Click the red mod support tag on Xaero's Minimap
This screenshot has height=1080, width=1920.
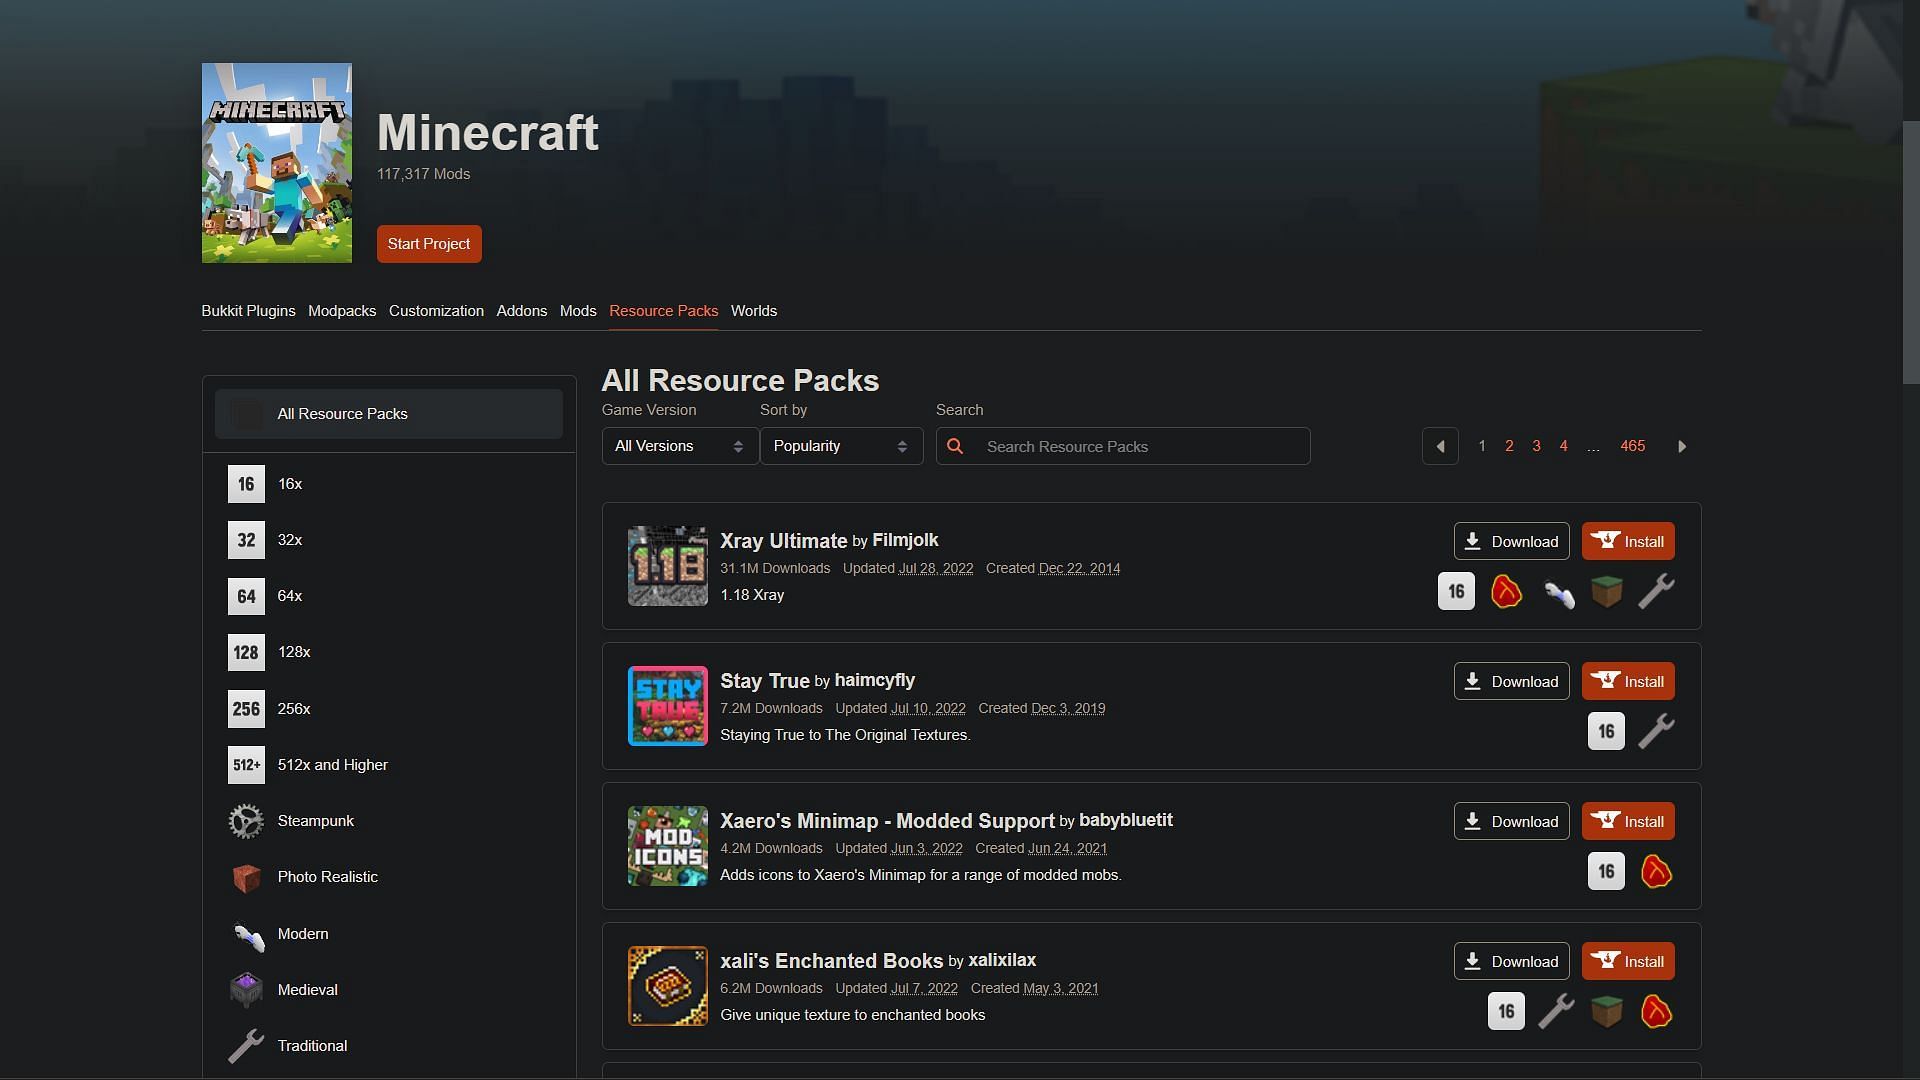(1657, 871)
